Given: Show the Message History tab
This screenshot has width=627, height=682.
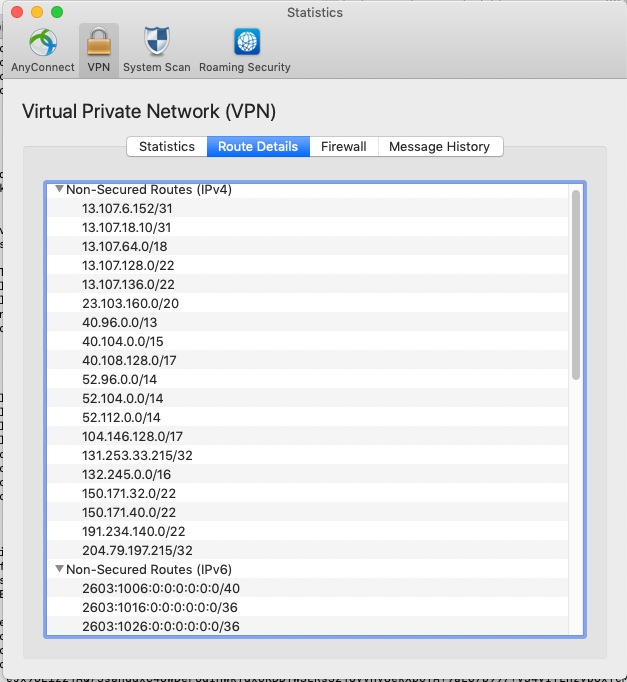Looking at the screenshot, I should tap(439, 147).
